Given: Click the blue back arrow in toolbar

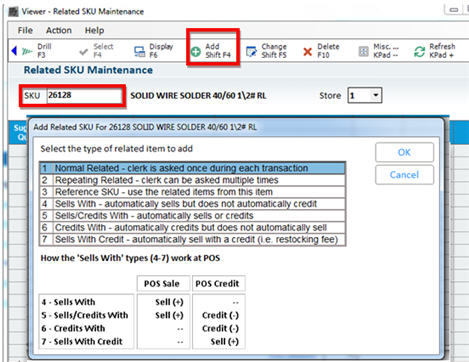Looking at the screenshot, I should tap(14, 51).
